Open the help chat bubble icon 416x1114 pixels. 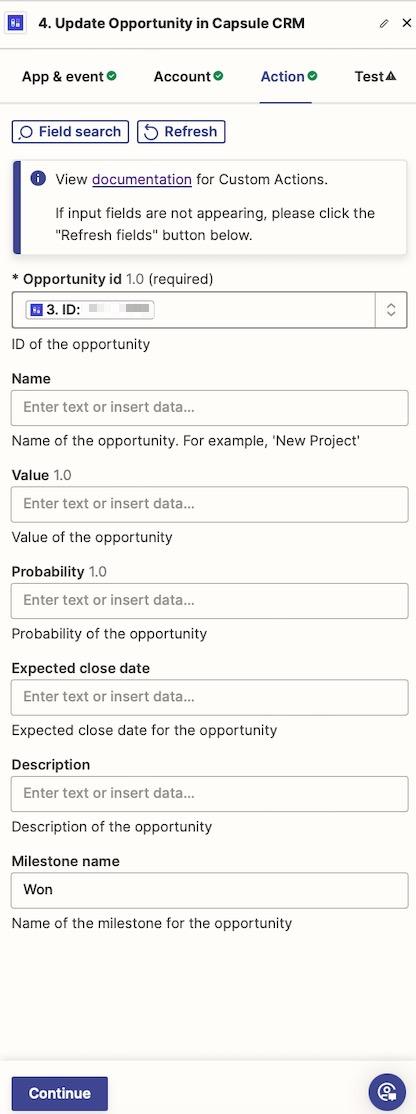(x=387, y=1092)
